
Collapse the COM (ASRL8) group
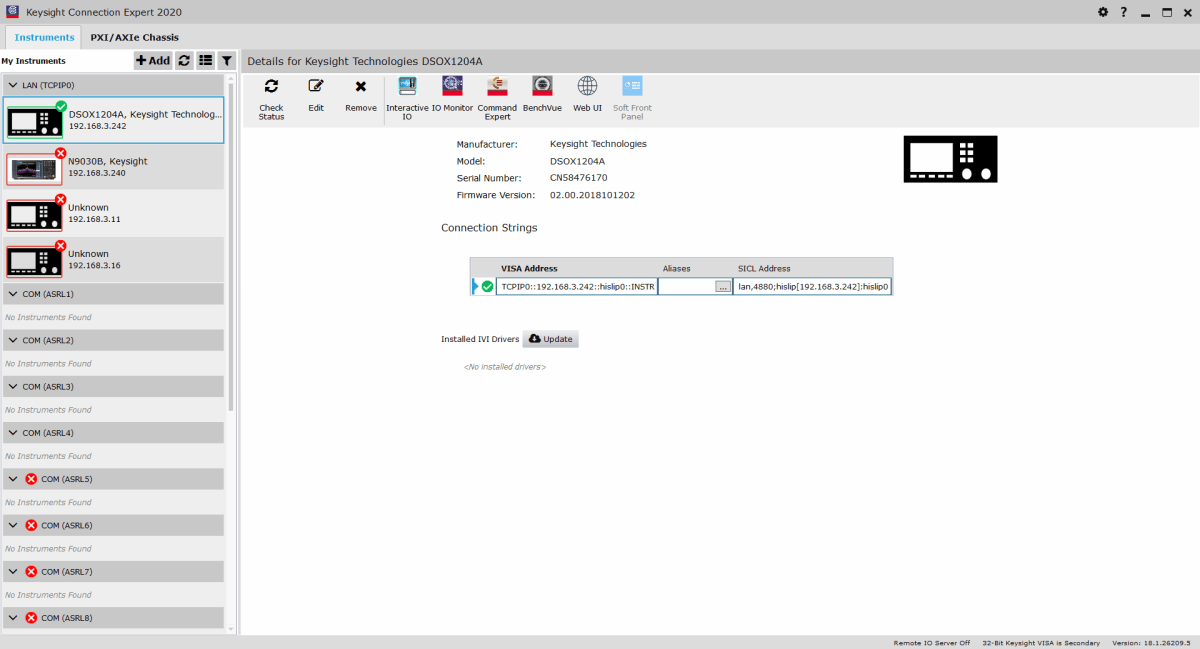tap(12, 618)
